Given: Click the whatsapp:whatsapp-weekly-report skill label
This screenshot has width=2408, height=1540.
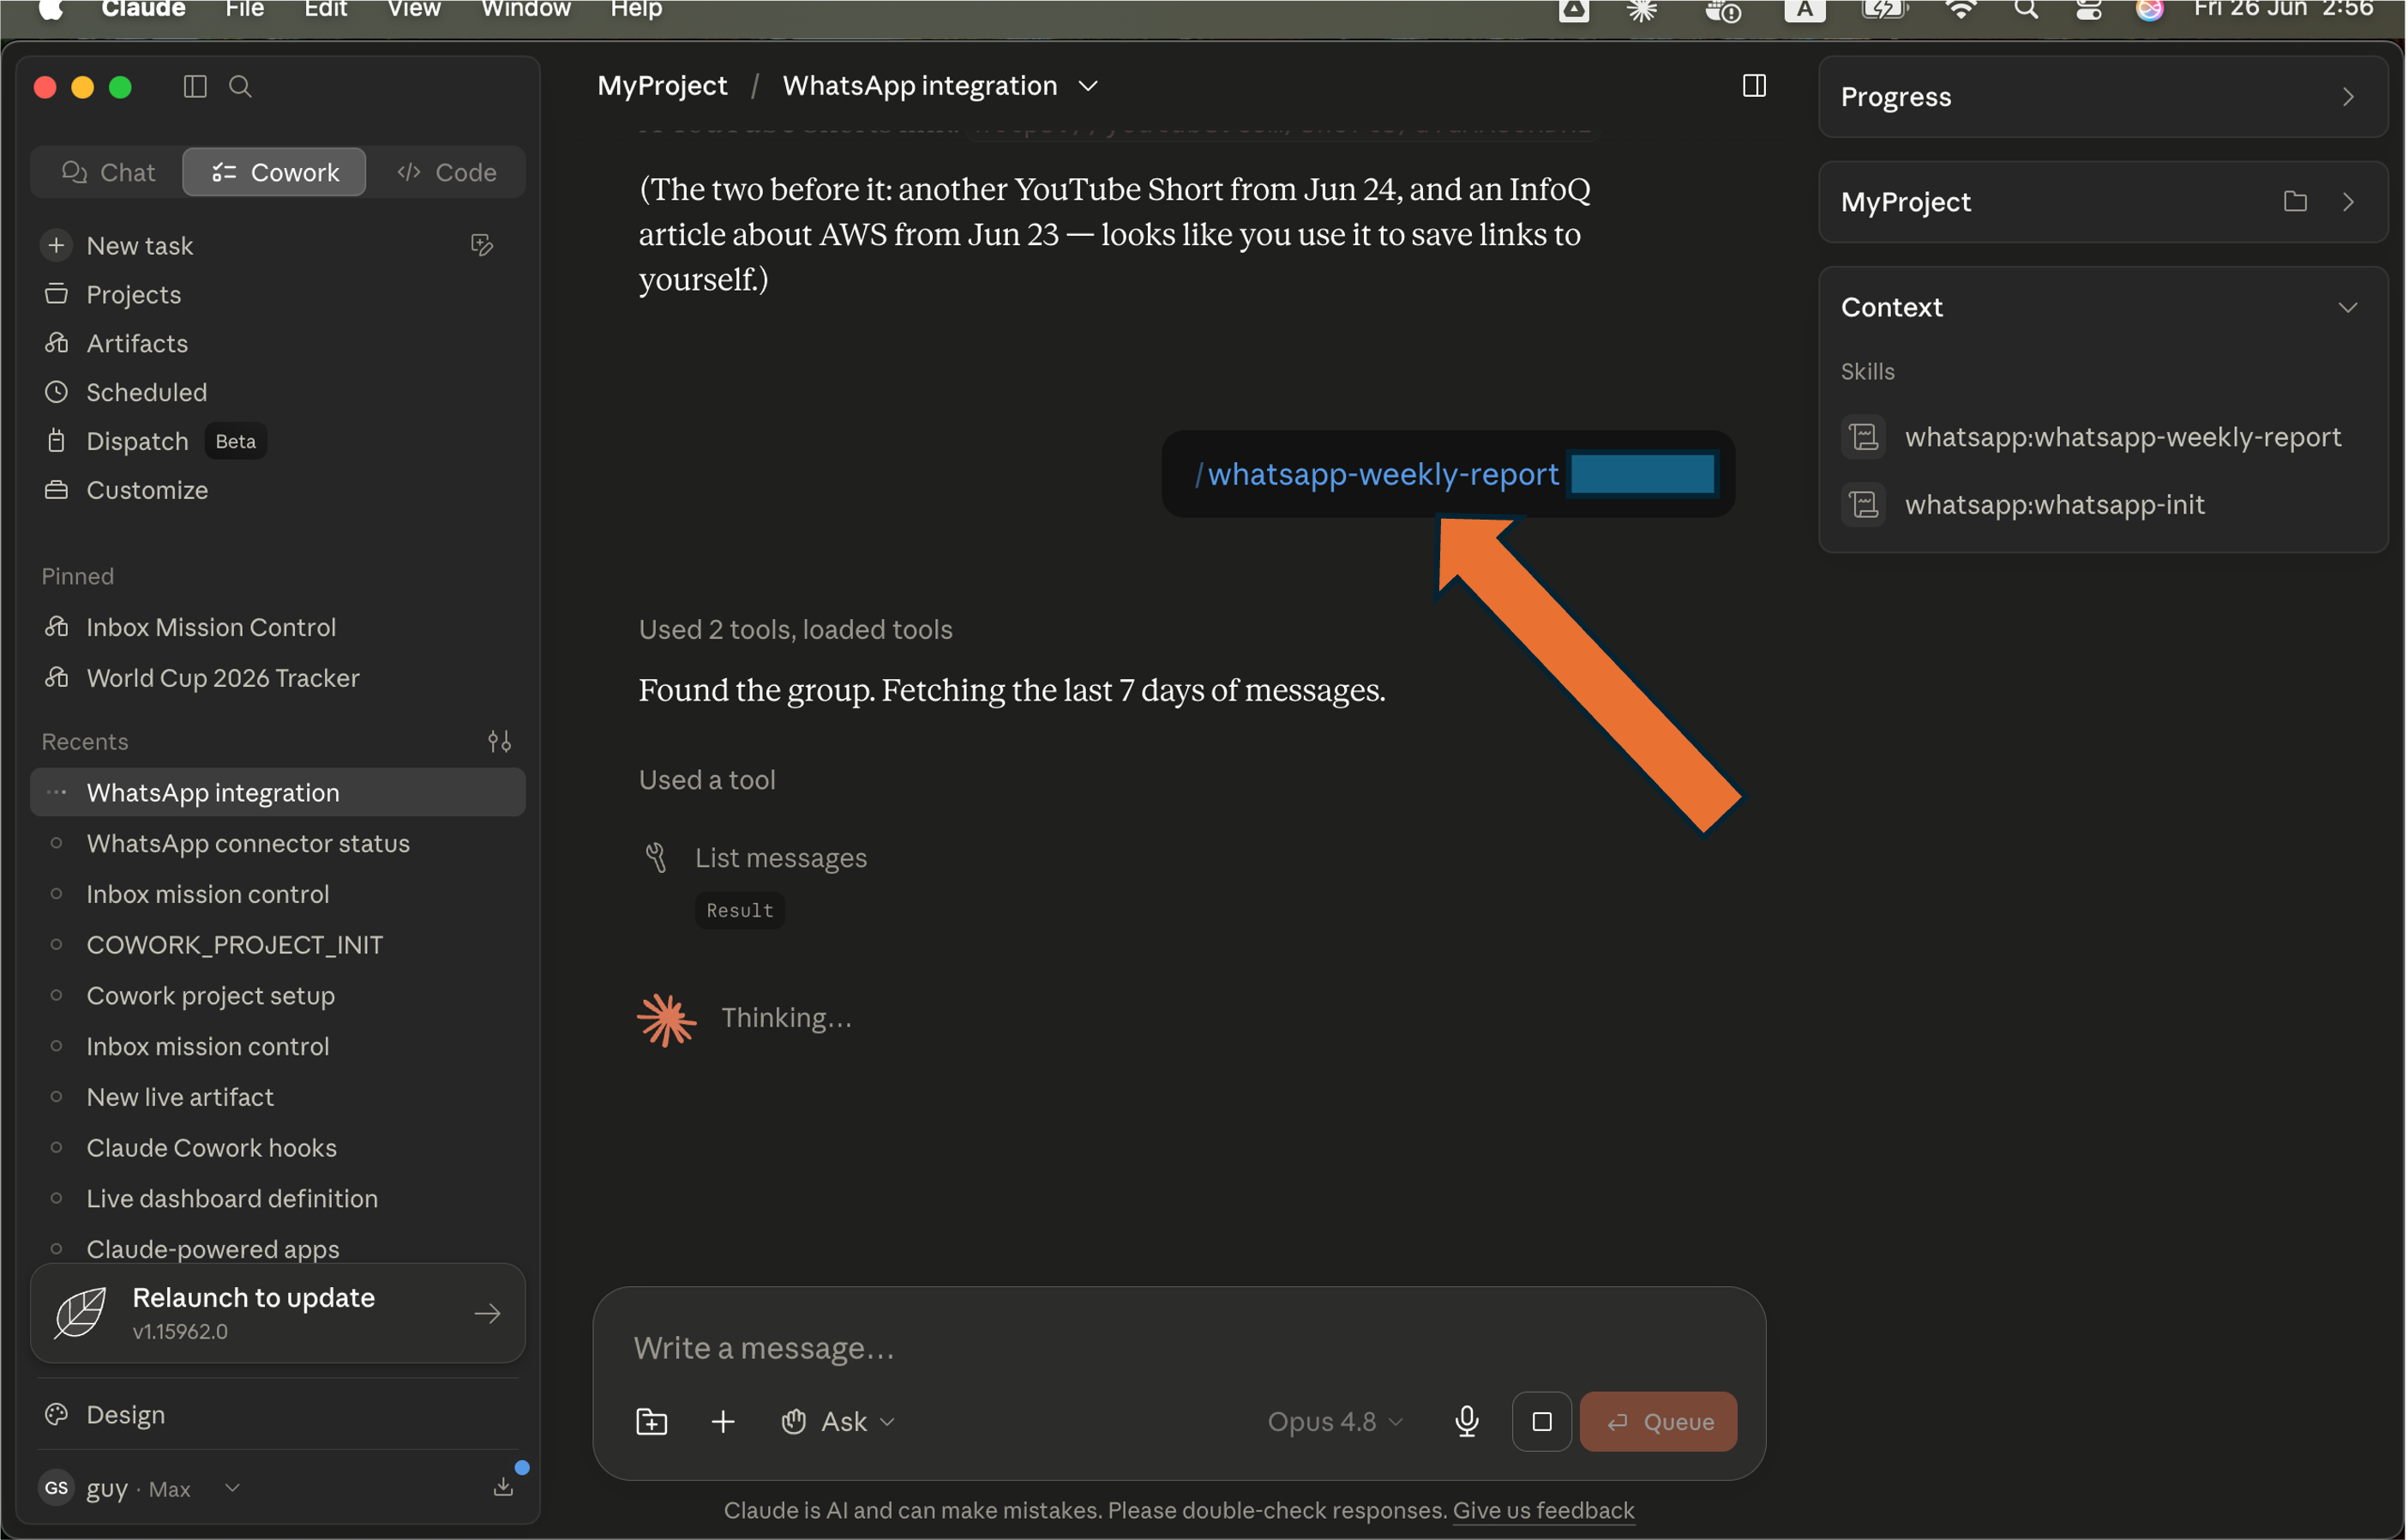Looking at the screenshot, I should click(2123, 437).
